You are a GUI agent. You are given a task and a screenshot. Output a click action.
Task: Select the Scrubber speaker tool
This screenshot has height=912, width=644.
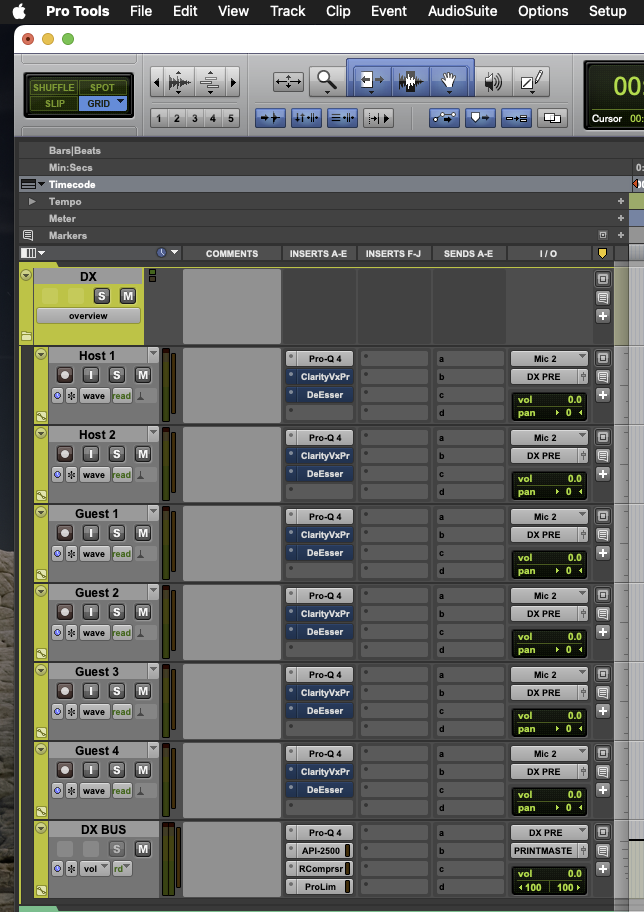coord(493,81)
